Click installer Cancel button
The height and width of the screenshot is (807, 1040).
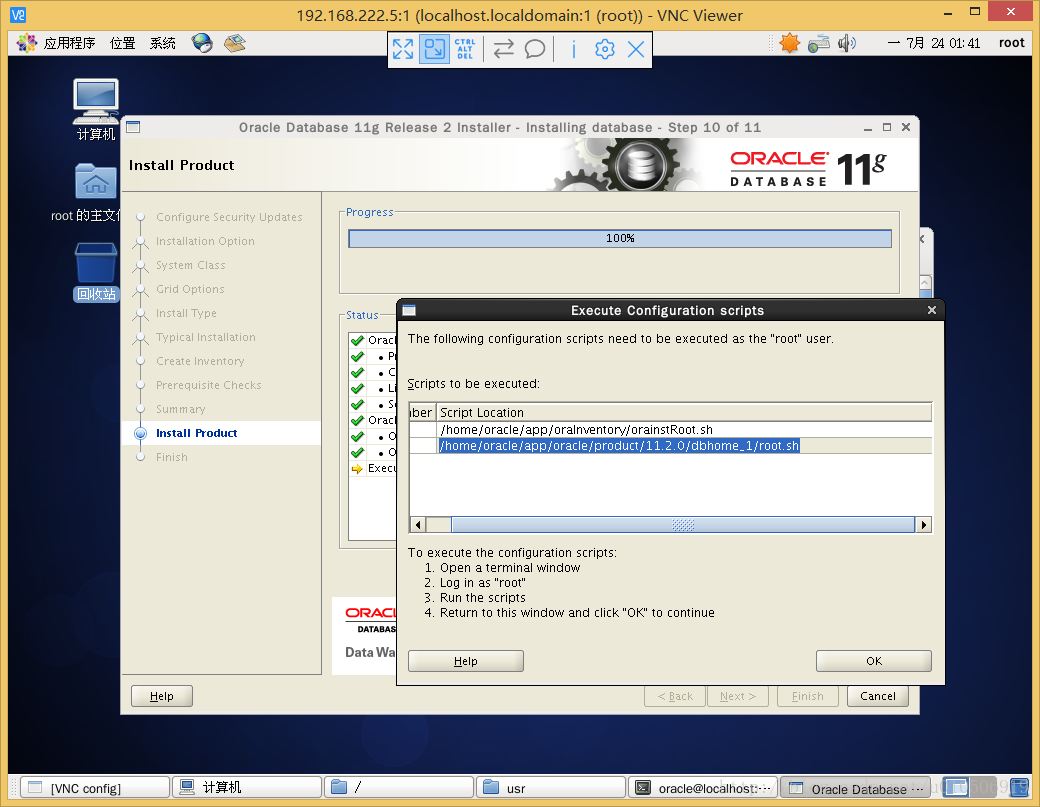(x=878, y=696)
